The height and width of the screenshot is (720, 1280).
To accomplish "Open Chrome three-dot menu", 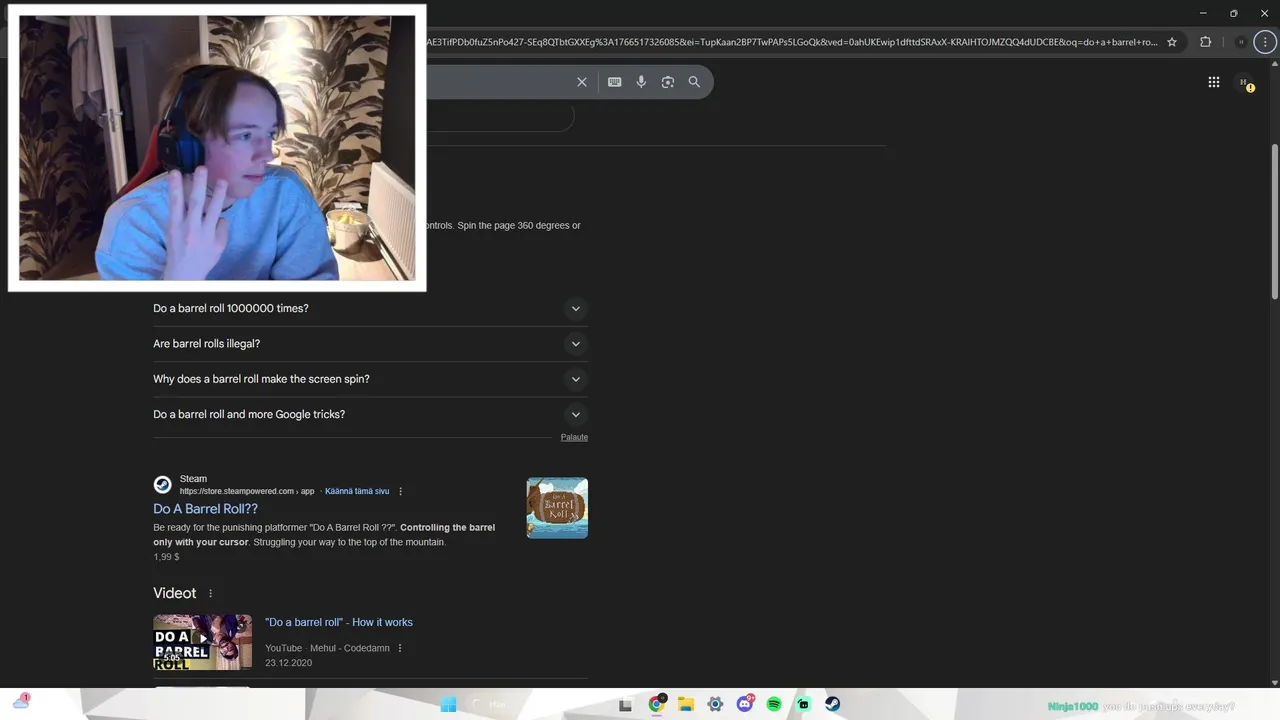I will coord(1266,42).
